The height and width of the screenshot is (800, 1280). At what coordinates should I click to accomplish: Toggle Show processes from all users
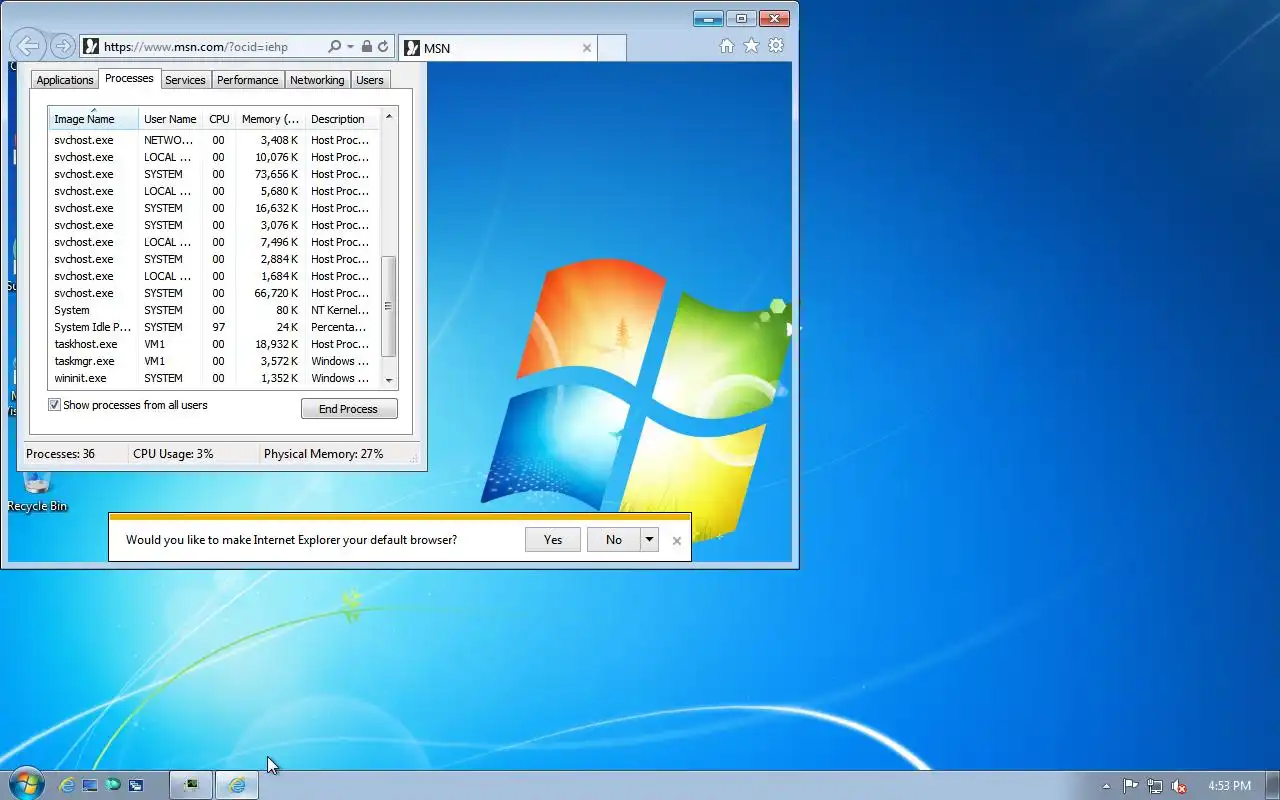coord(55,405)
